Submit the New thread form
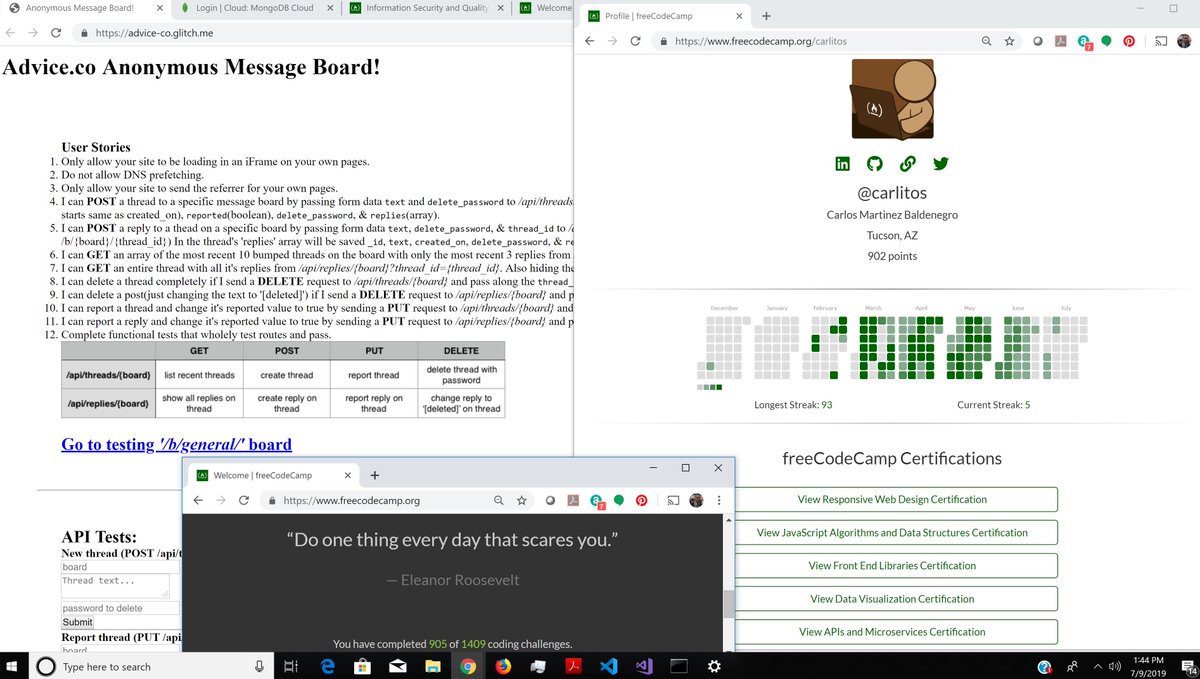This screenshot has width=1200, height=679. (x=77, y=622)
